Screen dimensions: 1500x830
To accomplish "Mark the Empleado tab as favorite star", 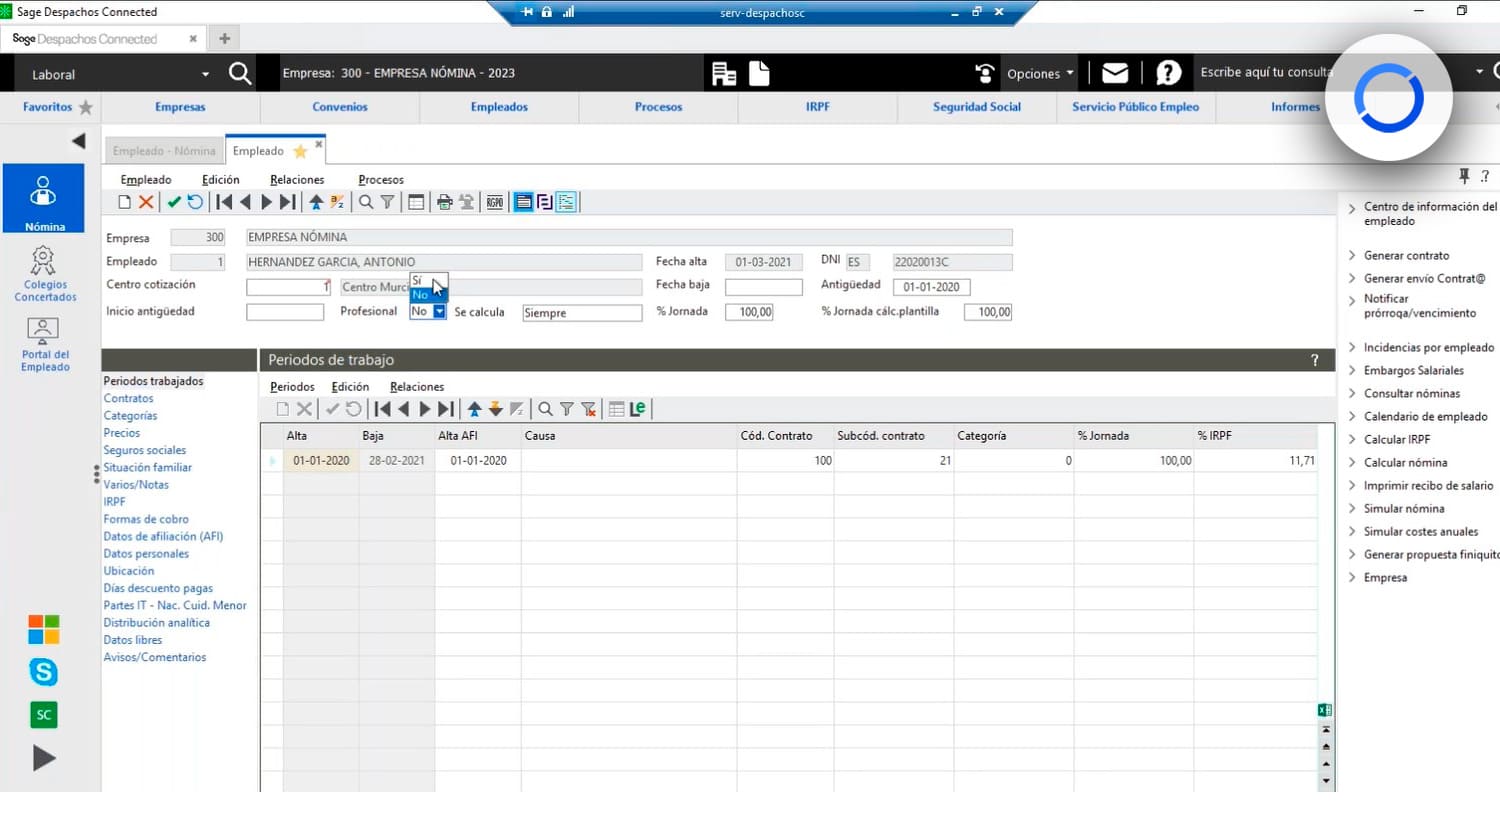I will click(x=300, y=151).
